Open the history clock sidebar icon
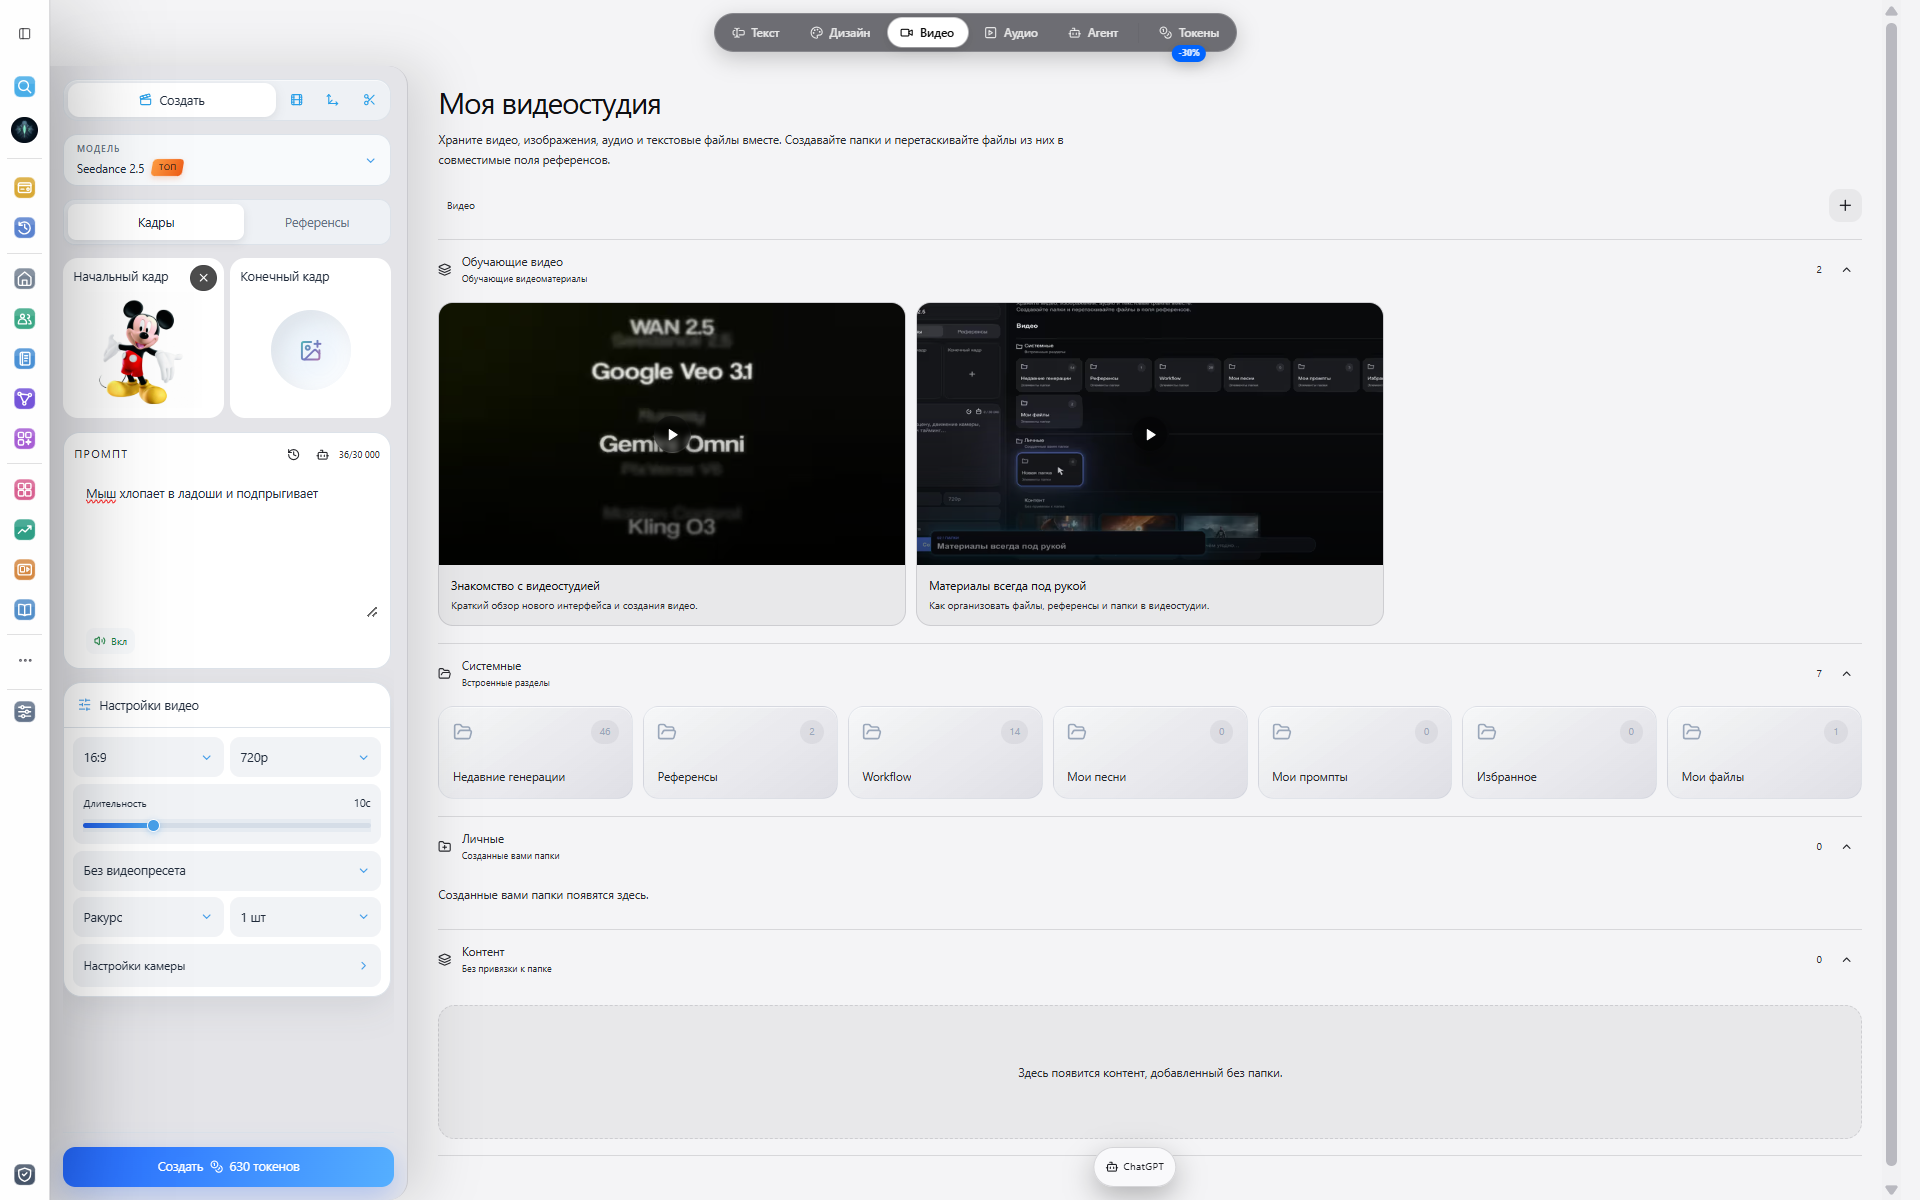Viewport: 1920px width, 1200px height. pyautogui.click(x=25, y=228)
